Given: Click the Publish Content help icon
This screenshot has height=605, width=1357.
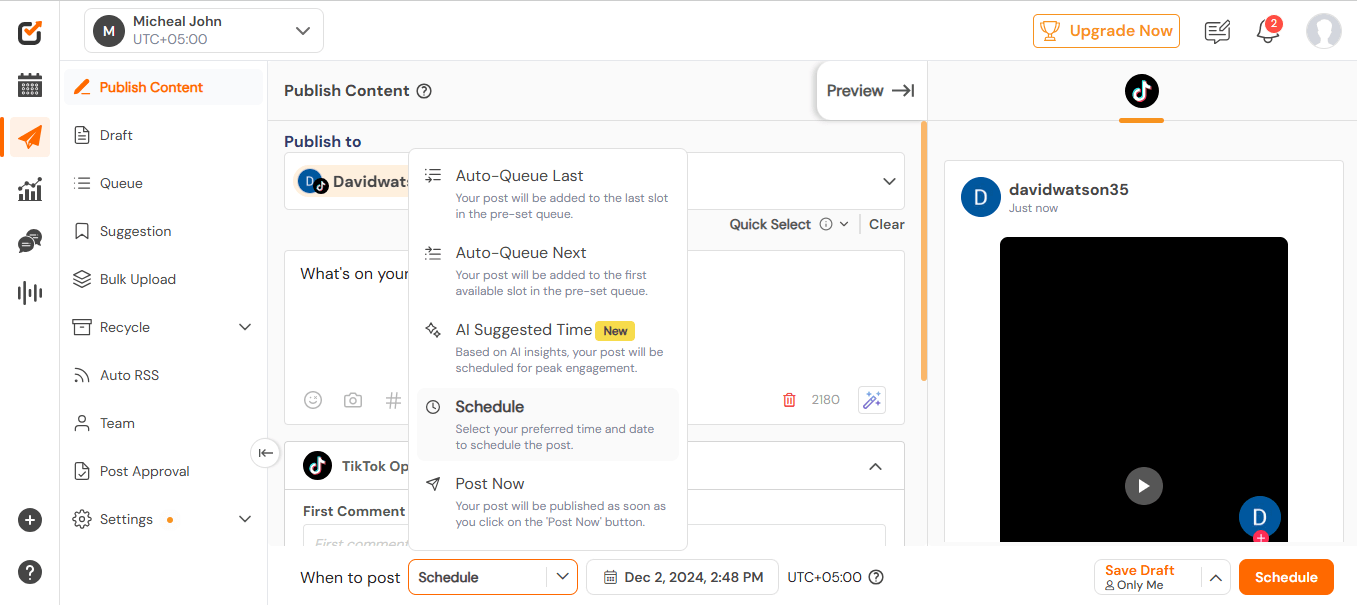Looking at the screenshot, I should (424, 91).
